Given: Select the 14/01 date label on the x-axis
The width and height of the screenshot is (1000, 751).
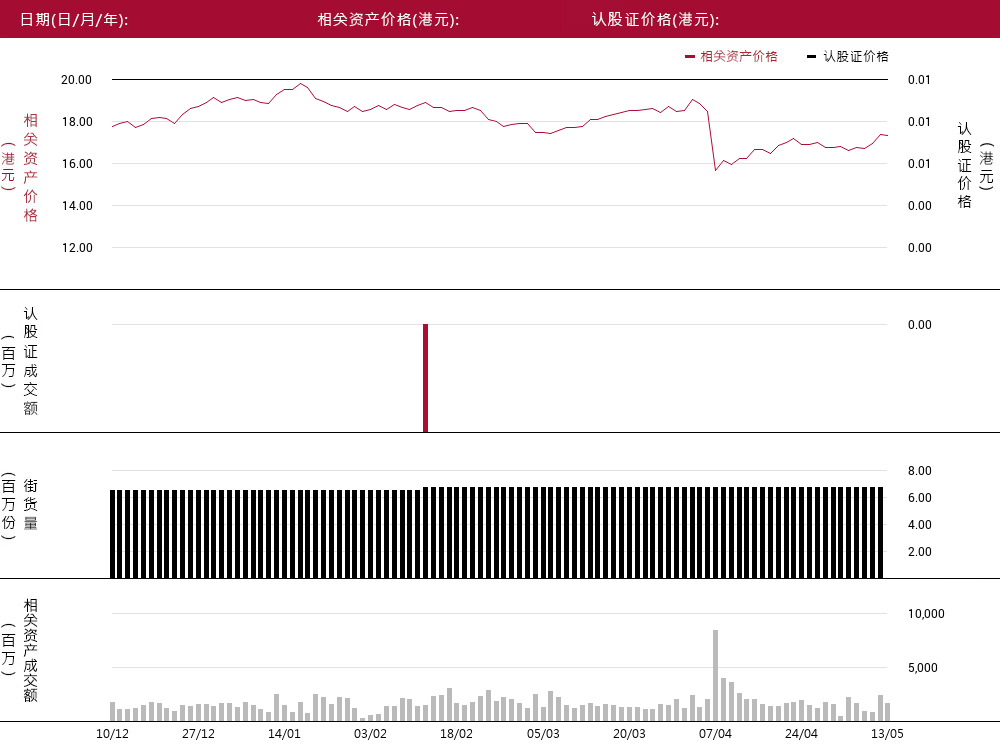Looking at the screenshot, I should (x=284, y=734).
